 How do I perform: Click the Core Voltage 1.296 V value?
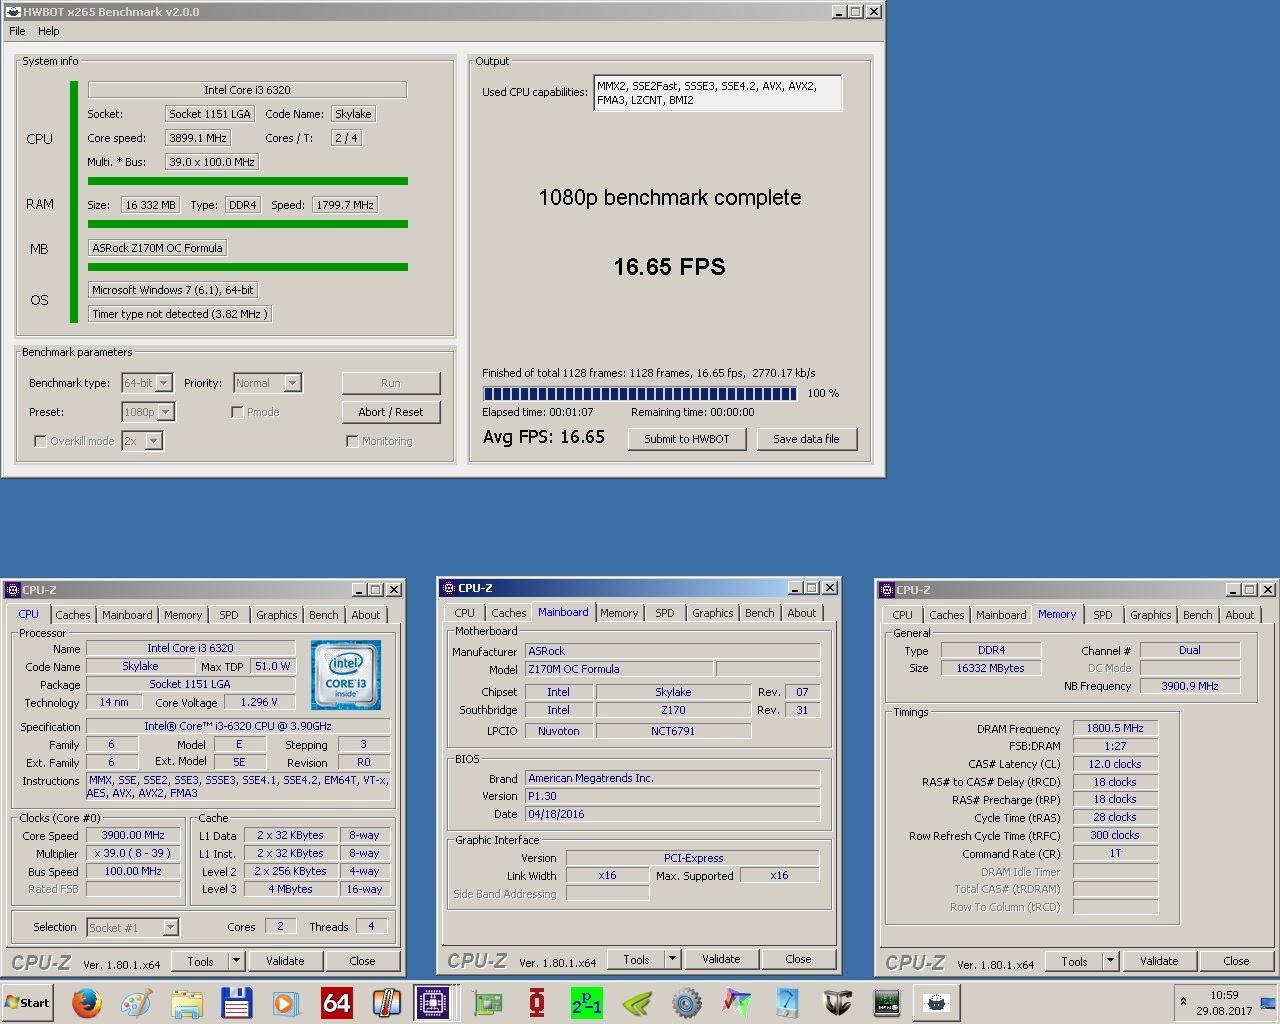tap(259, 702)
